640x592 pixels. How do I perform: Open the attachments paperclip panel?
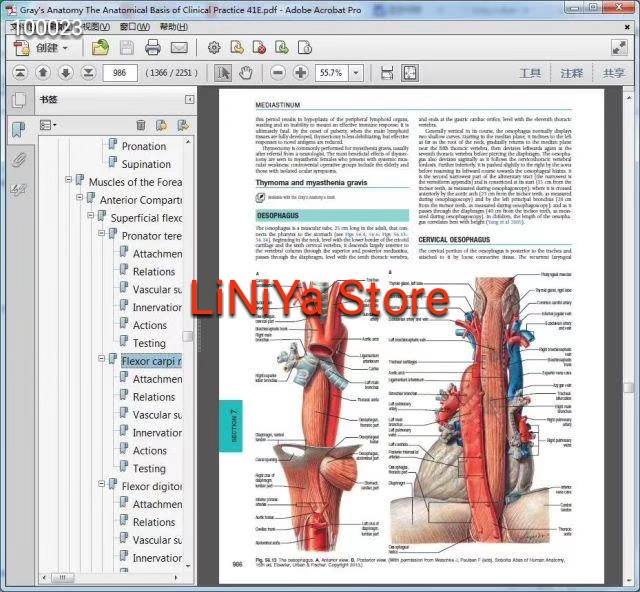[18, 160]
